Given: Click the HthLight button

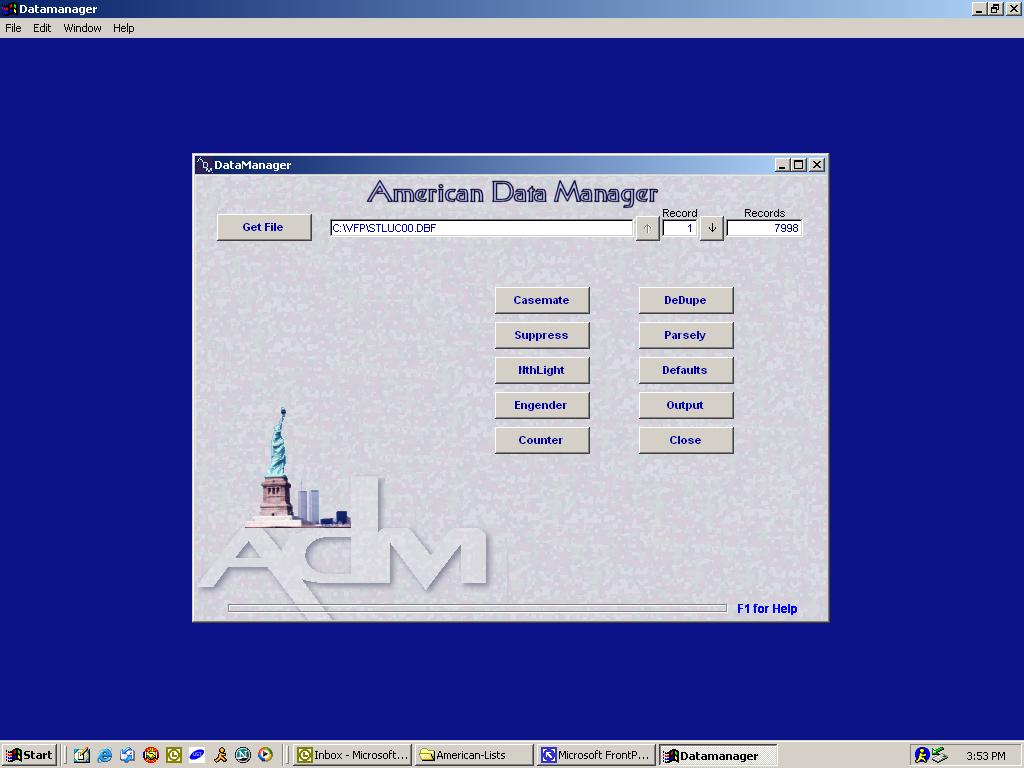Looking at the screenshot, I should coord(542,370).
